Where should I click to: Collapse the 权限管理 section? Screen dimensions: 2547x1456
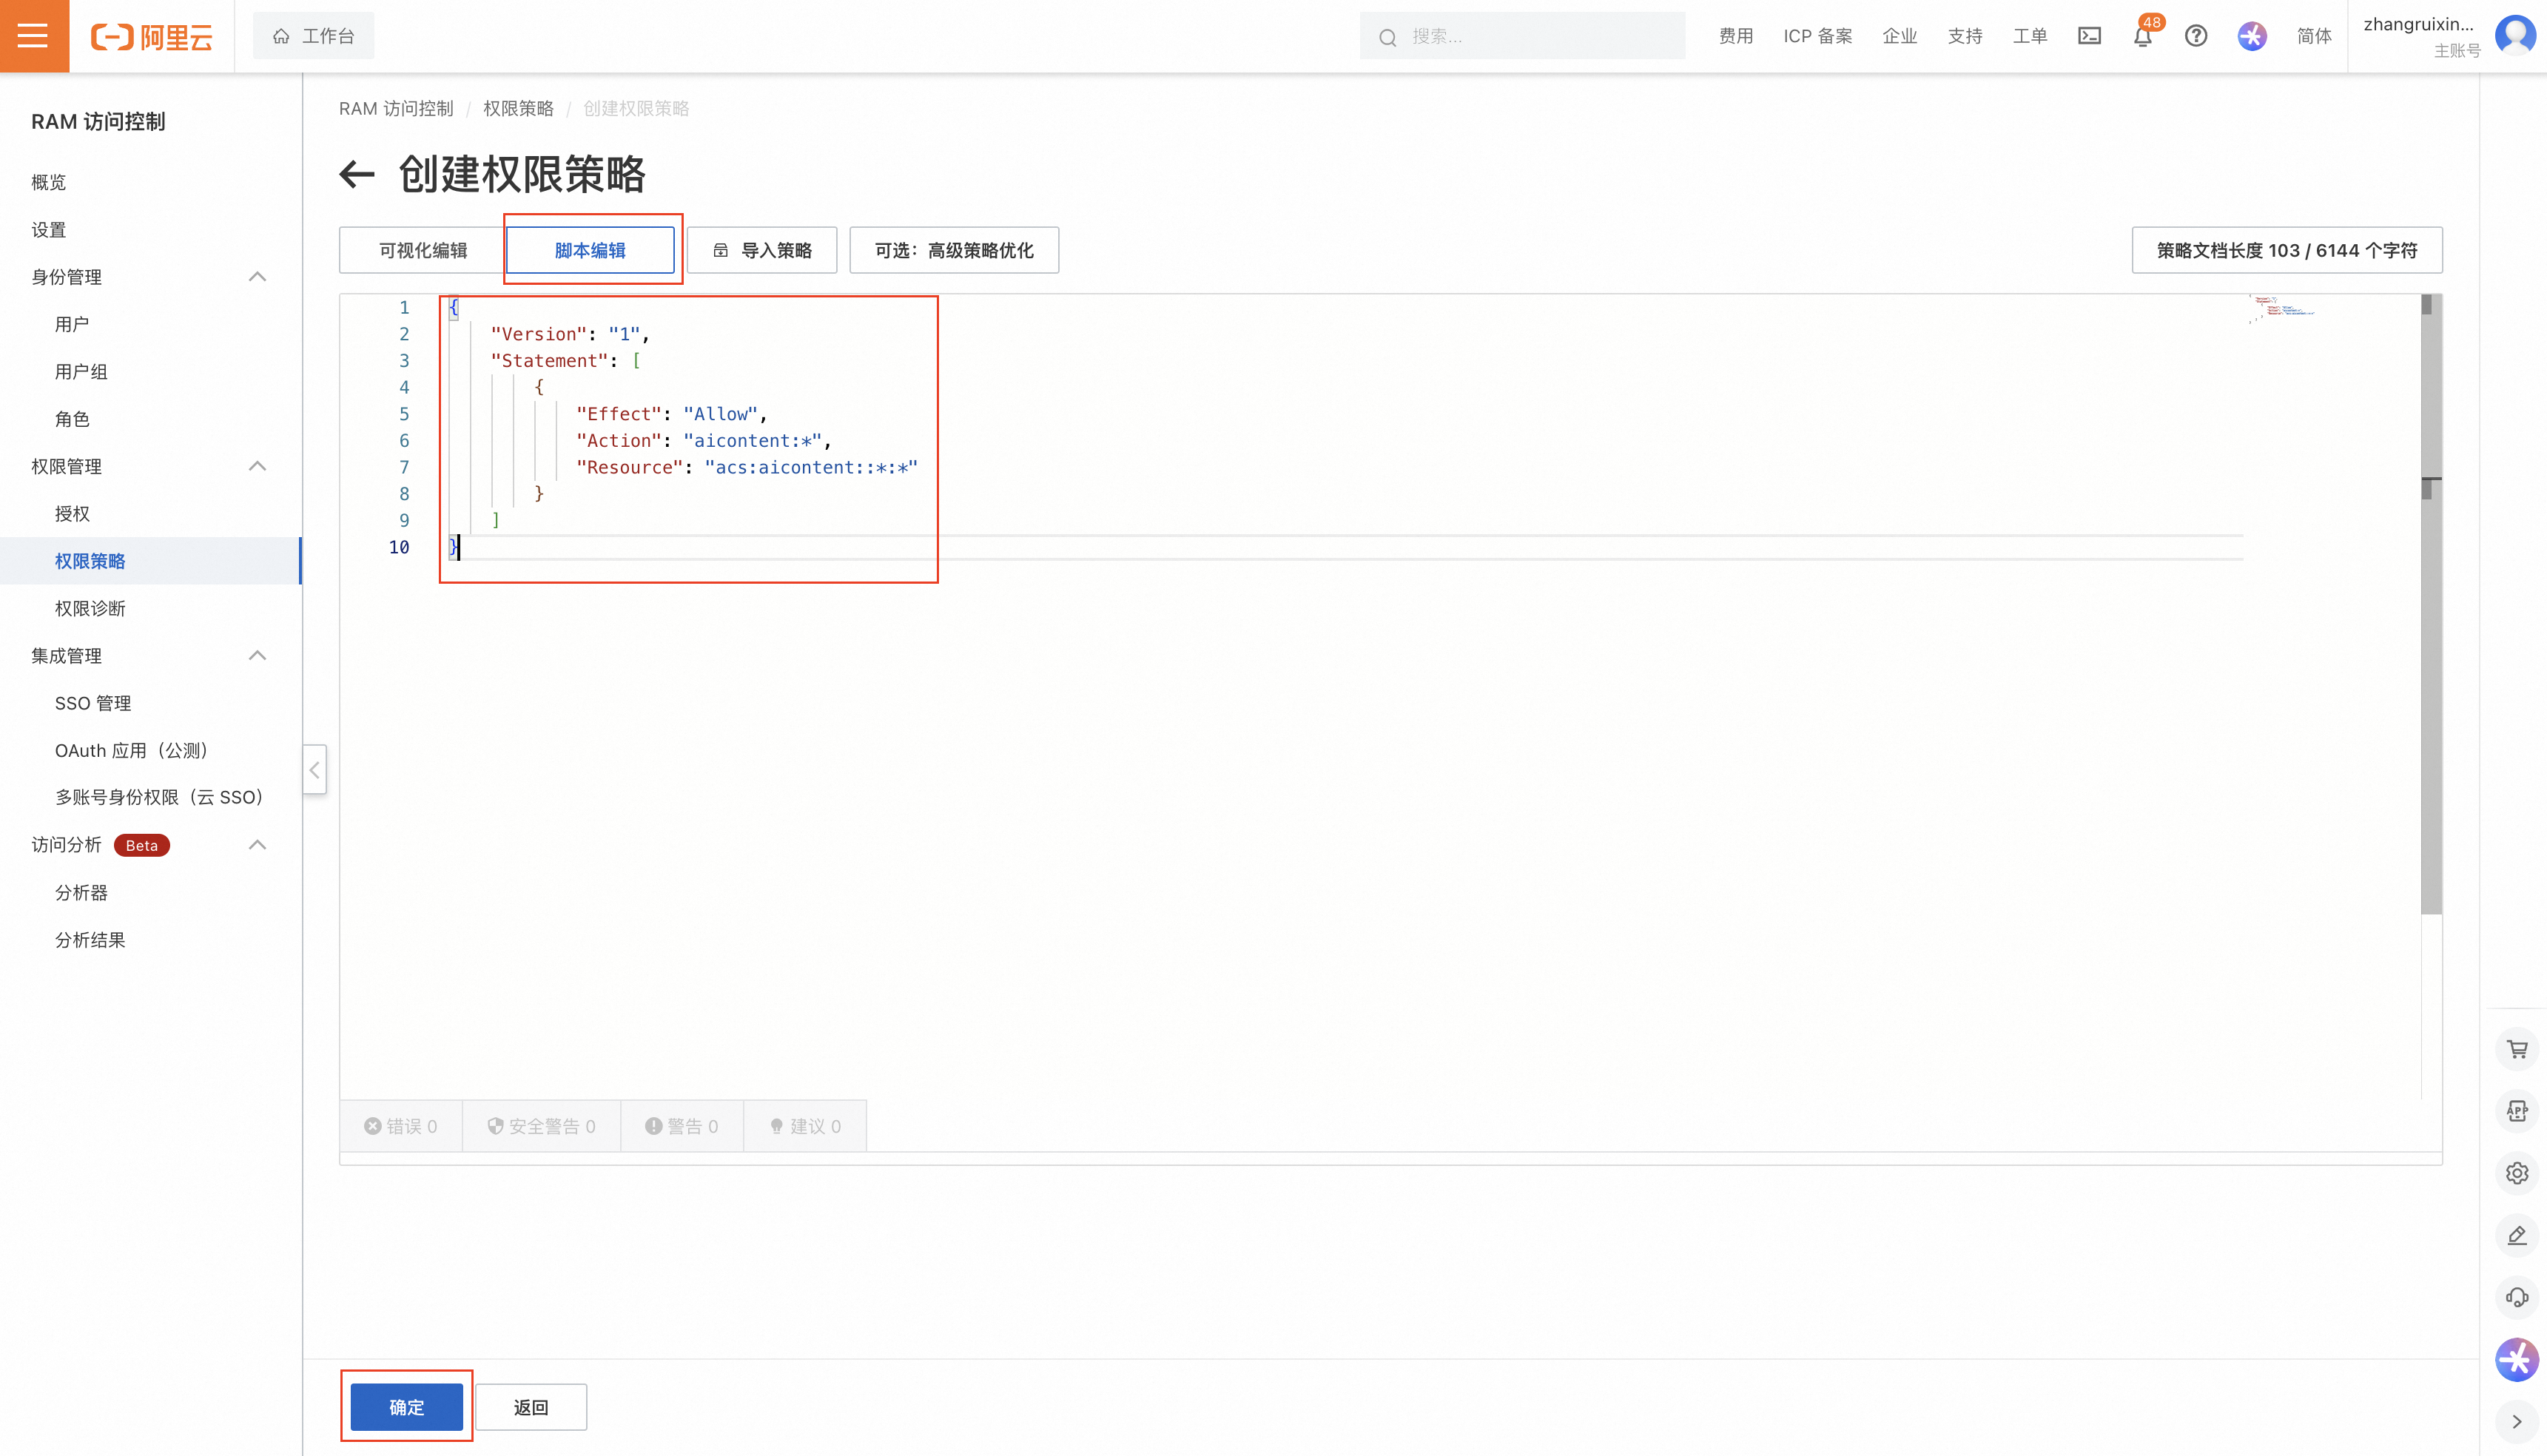pyautogui.click(x=257, y=466)
